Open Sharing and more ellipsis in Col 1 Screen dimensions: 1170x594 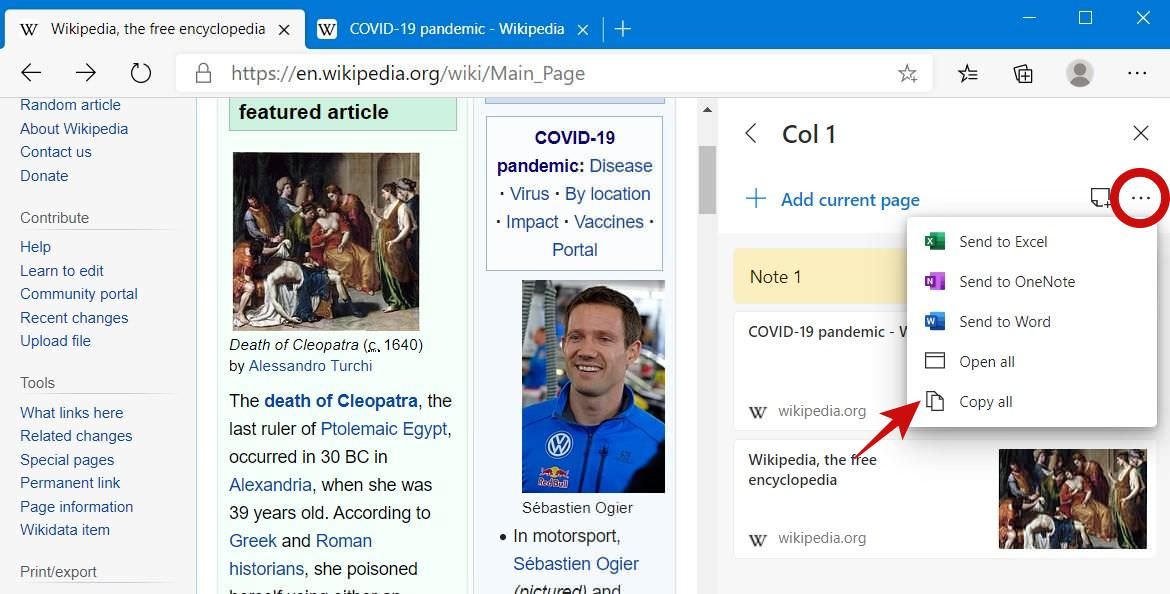click(1140, 198)
